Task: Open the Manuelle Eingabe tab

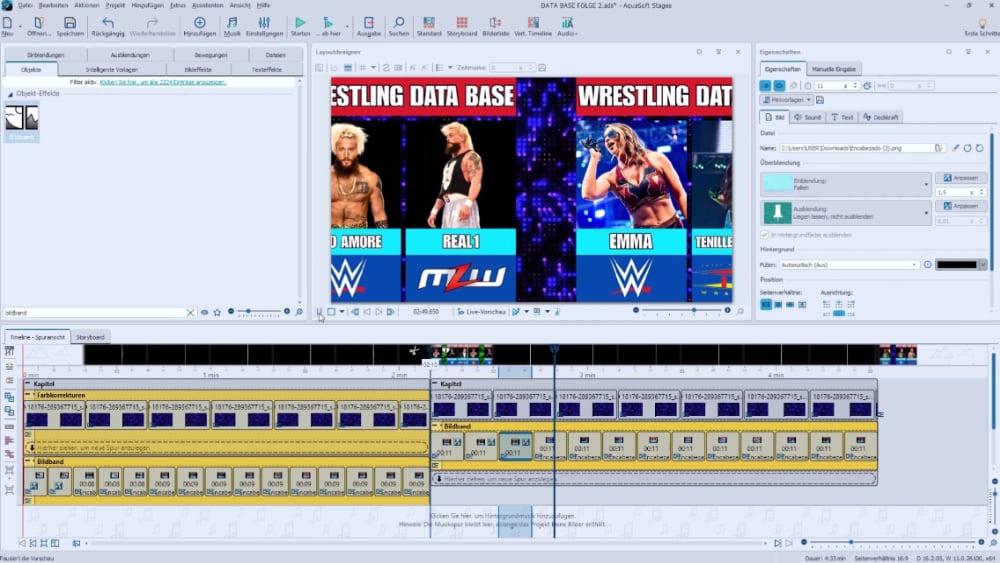Action: (x=833, y=69)
